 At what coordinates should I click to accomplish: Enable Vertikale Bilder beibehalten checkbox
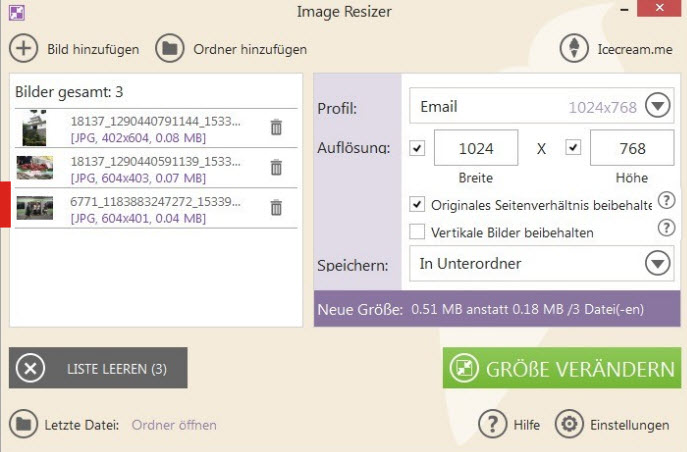pos(417,232)
